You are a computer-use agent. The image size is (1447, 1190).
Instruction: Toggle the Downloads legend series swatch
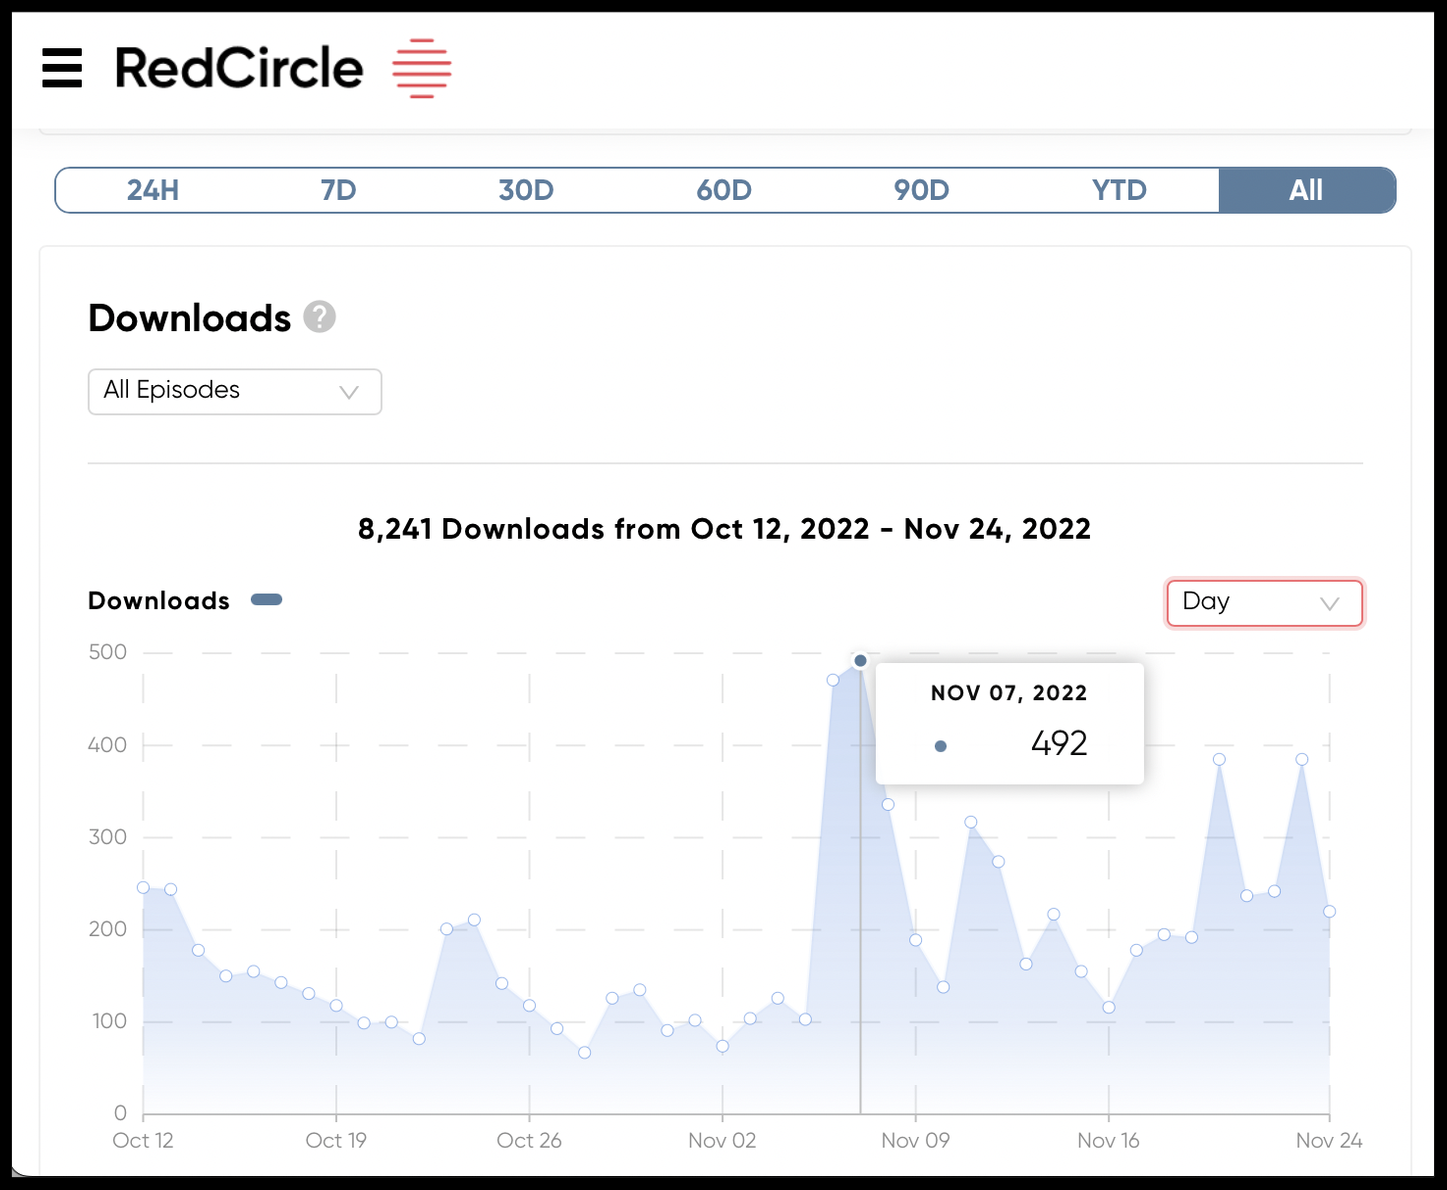pos(266,600)
